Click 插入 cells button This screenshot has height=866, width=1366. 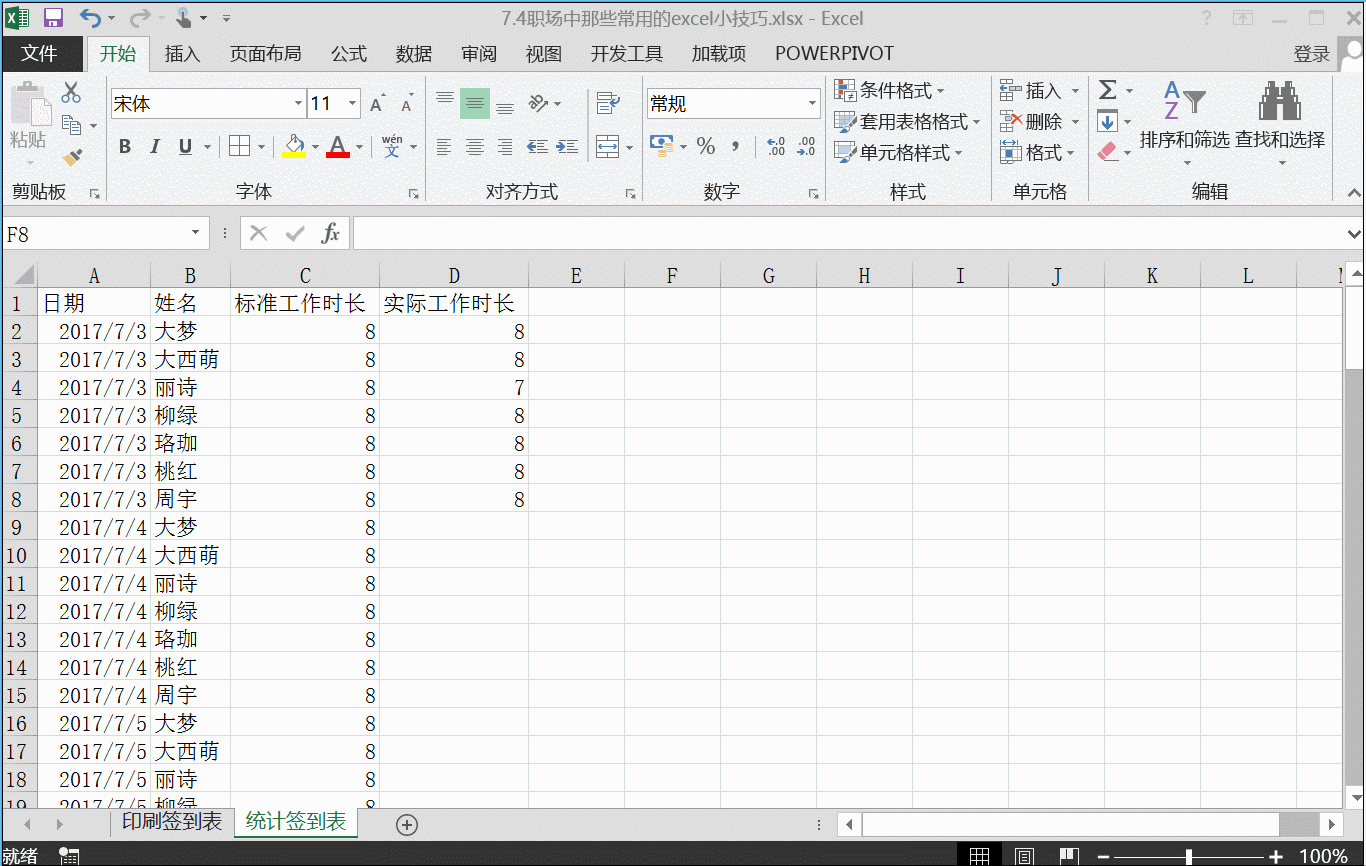1040,91
